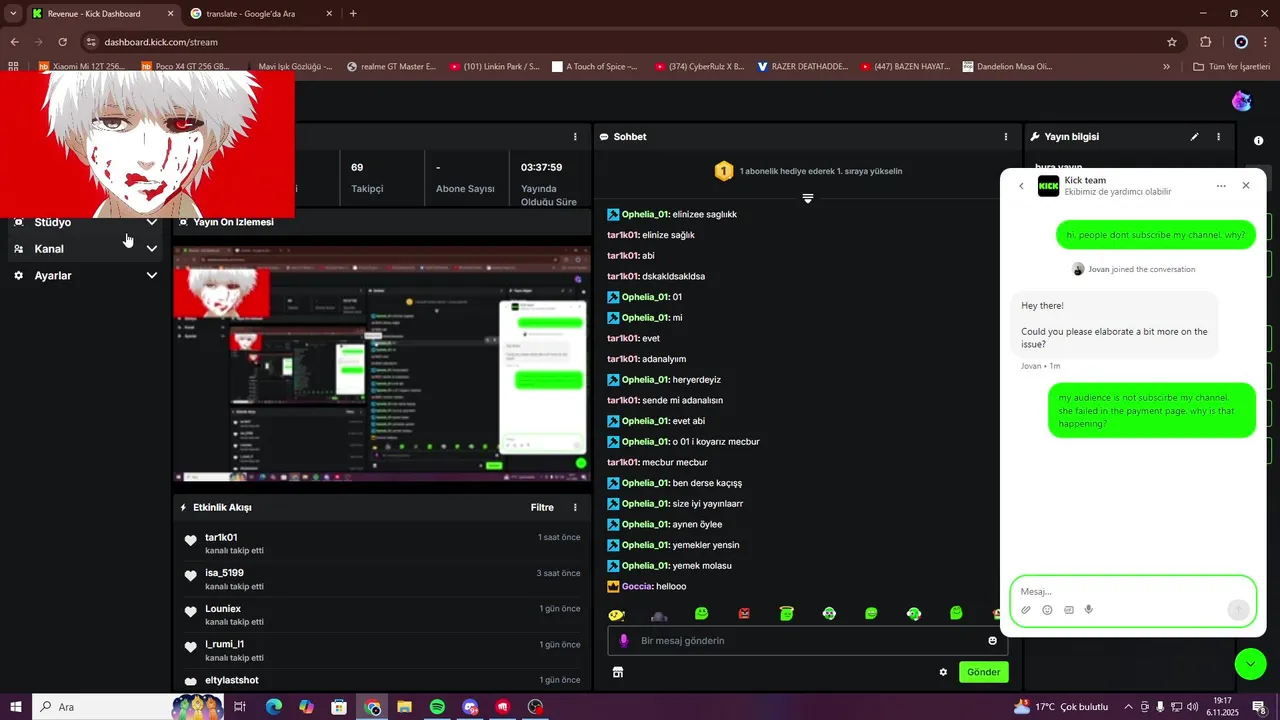Click the green Gönder button
This screenshot has height=720, width=1280.
point(983,672)
